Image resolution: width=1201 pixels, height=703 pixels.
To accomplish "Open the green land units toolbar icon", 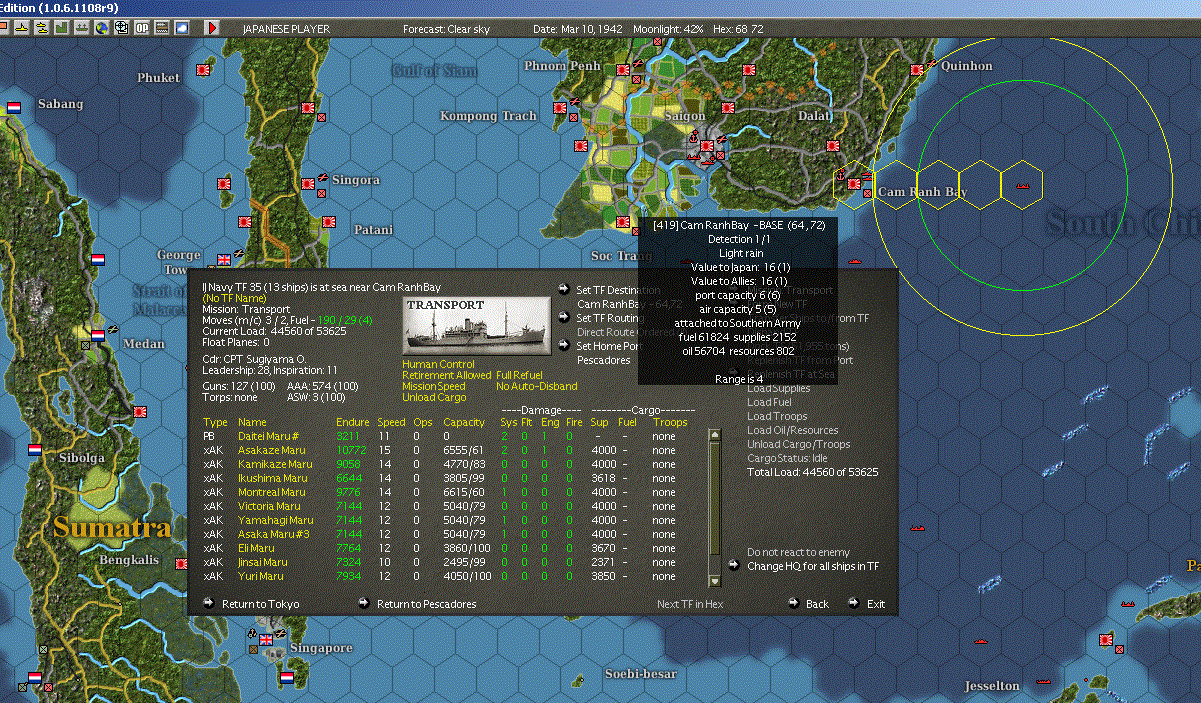I will point(62,28).
